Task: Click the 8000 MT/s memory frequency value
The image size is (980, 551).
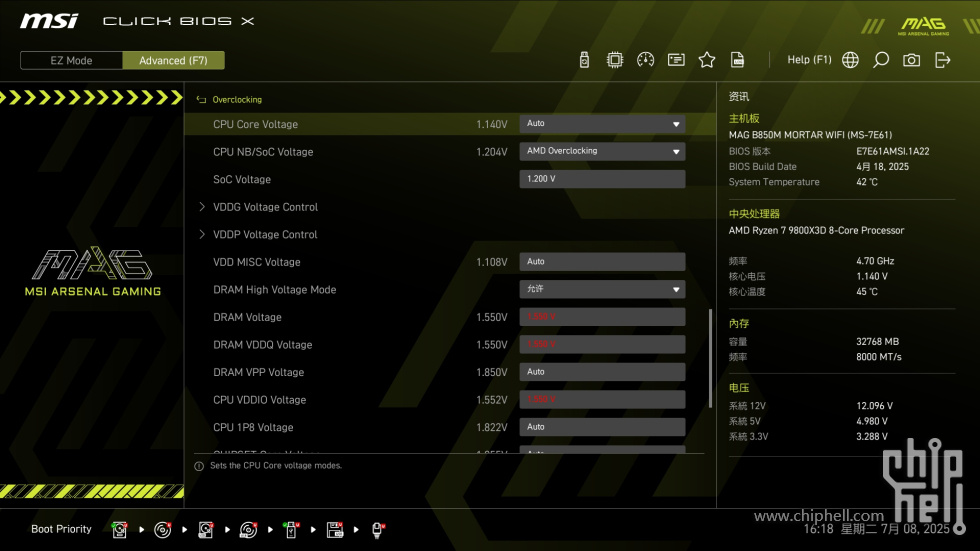Action: [x=879, y=357]
